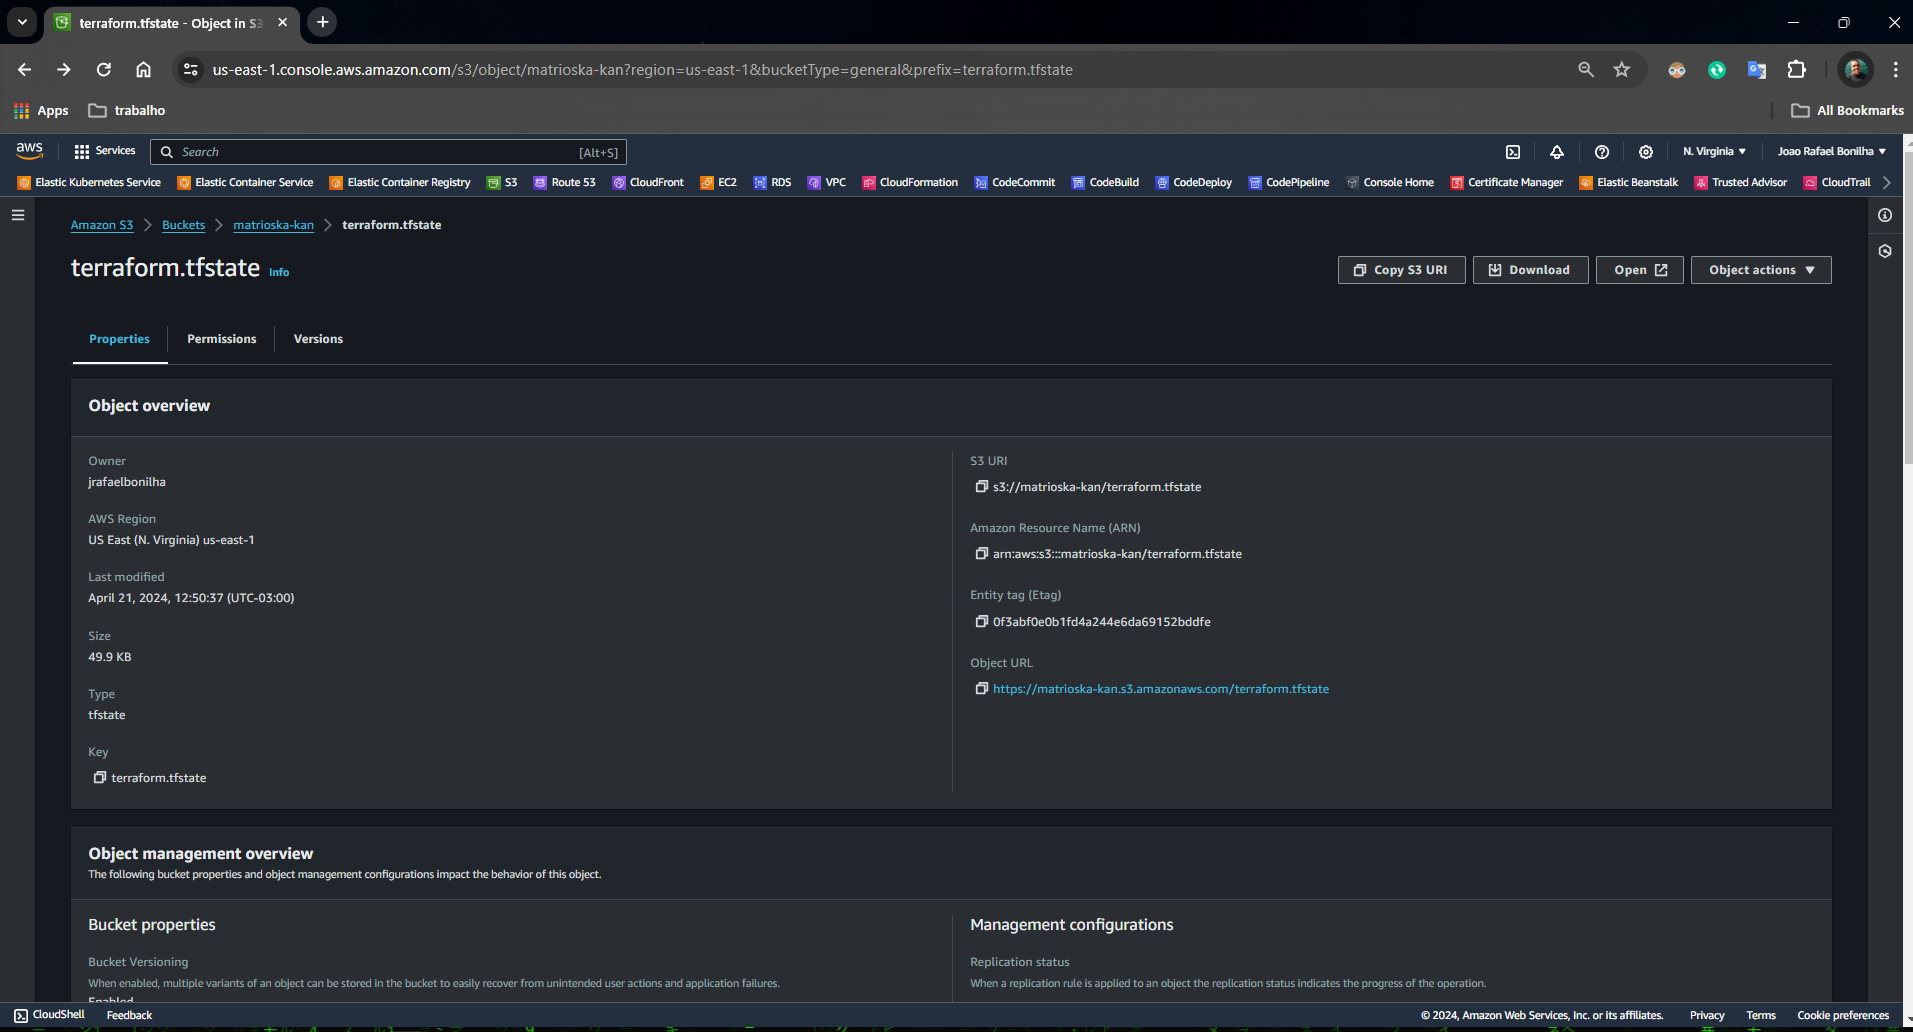The image size is (1913, 1032).
Task: Click the Download button
Action: tap(1530, 270)
